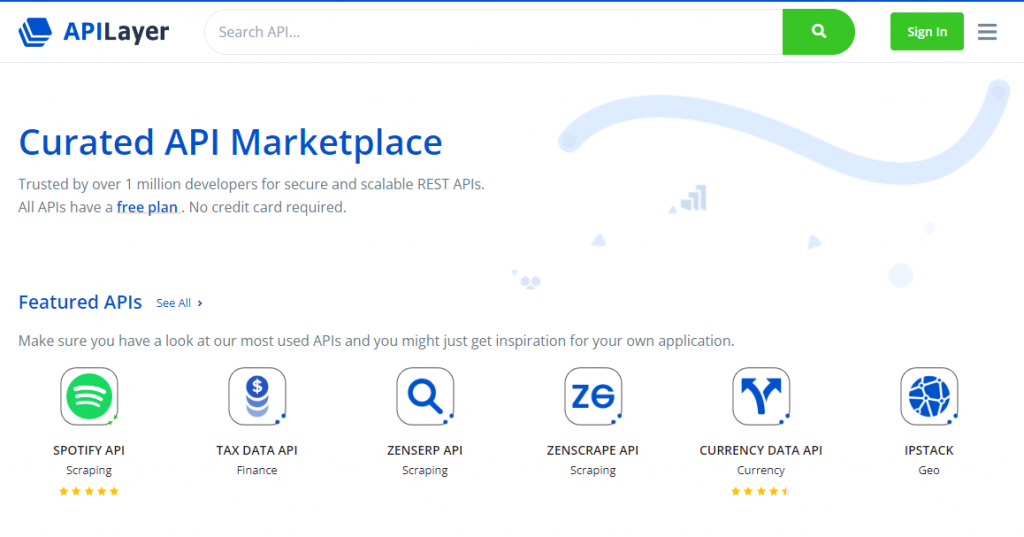
Task: Click the IPSTACK title
Action: (929, 450)
